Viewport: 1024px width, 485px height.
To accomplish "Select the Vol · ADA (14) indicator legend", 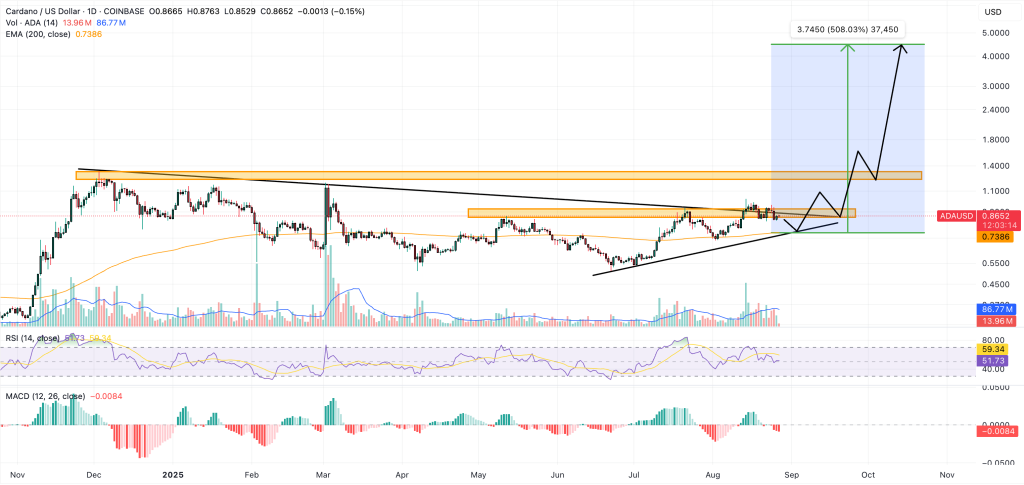I will click(30, 22).
